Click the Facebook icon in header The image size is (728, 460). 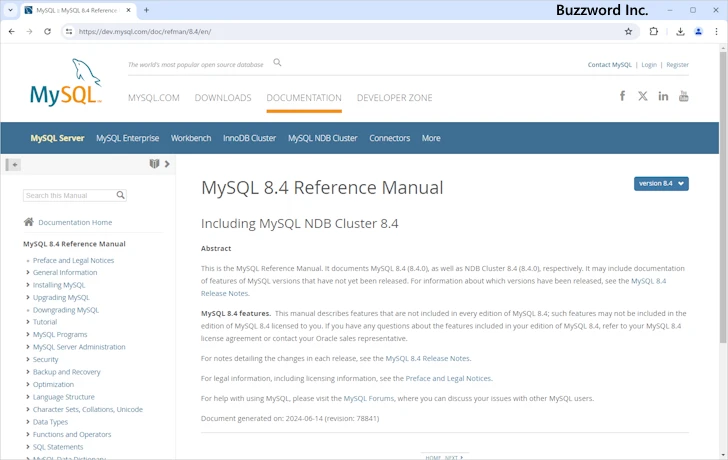pos(622,96)
